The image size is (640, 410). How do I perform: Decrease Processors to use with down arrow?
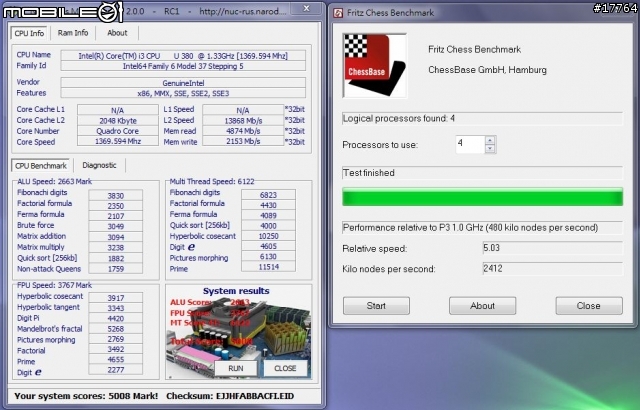(490, 149)
